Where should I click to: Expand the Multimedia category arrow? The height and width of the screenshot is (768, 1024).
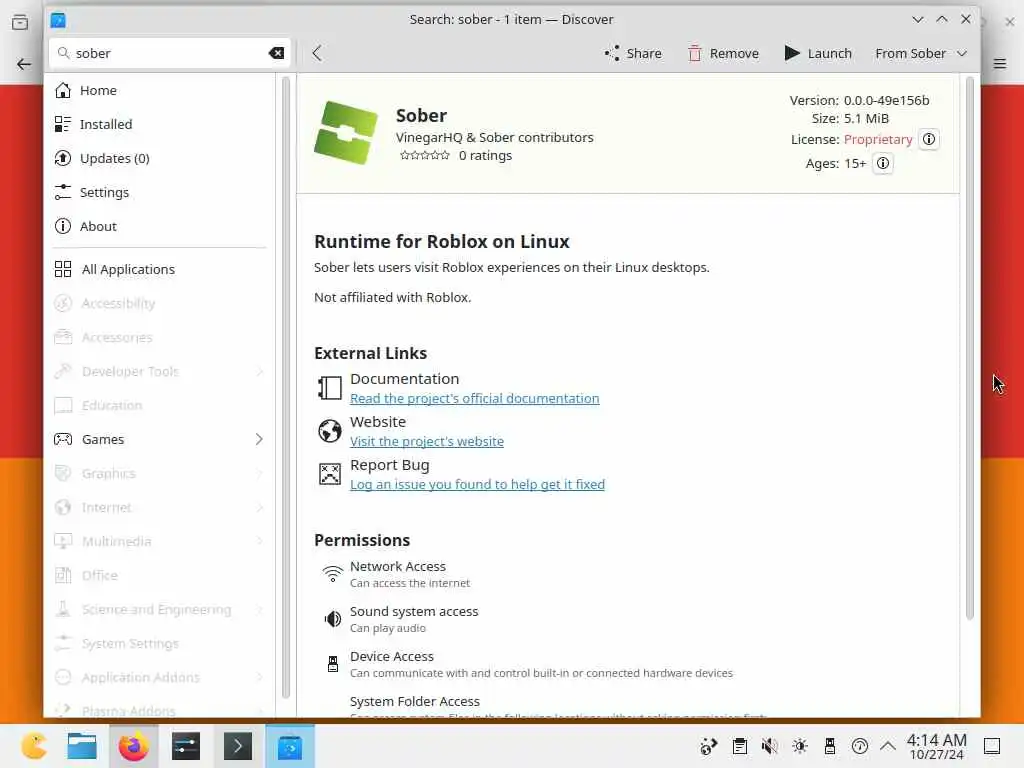(259, 541)
